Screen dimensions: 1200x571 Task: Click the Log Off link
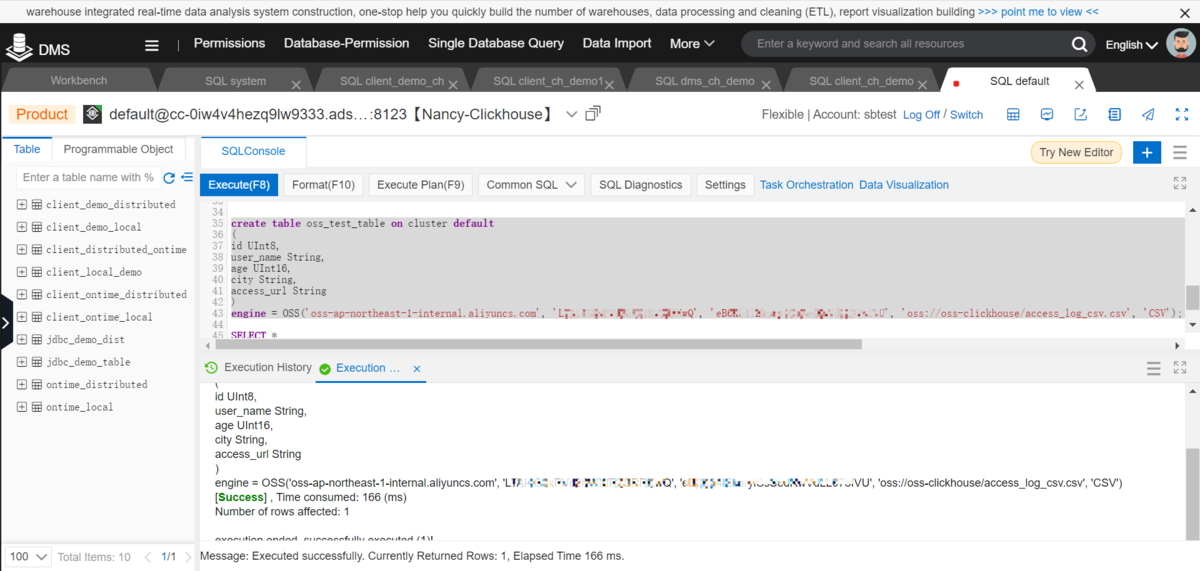coord(921,115)
